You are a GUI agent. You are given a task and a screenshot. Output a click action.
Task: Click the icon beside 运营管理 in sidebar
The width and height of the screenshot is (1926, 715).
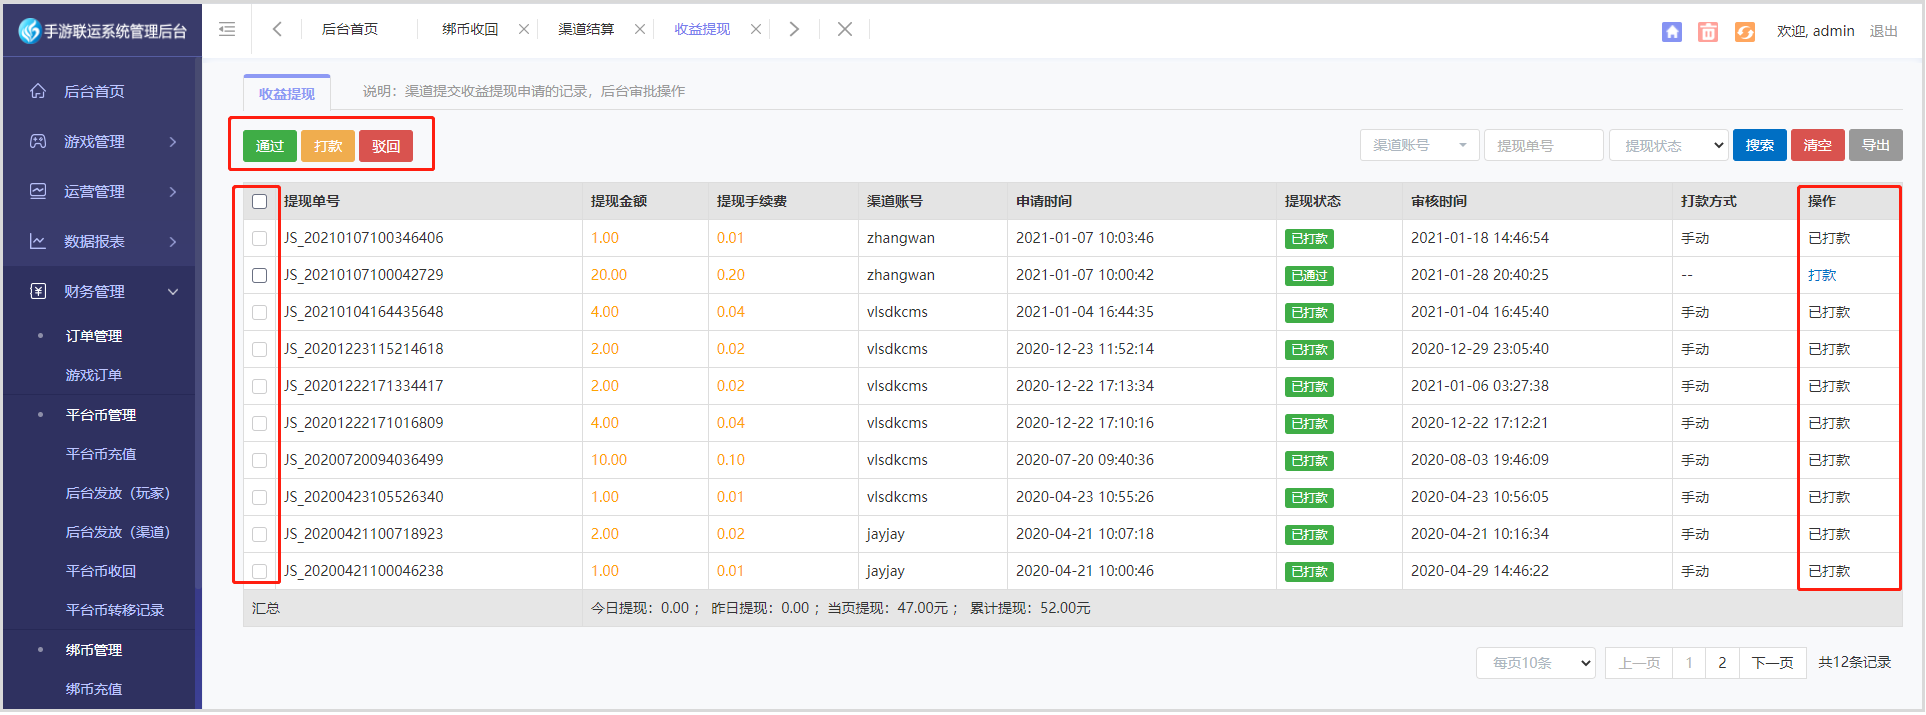(38, 191)
